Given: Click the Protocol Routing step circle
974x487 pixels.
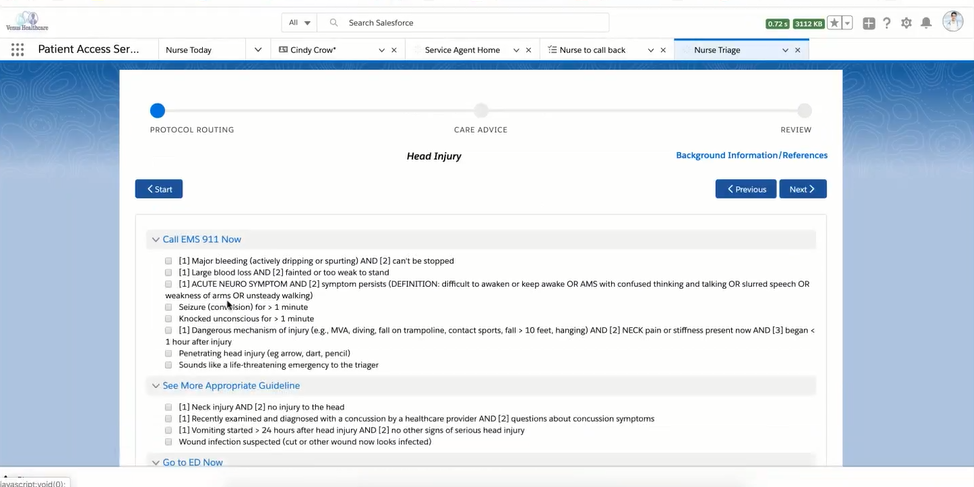Looking at the screenshot, I should tap(157, 111).
